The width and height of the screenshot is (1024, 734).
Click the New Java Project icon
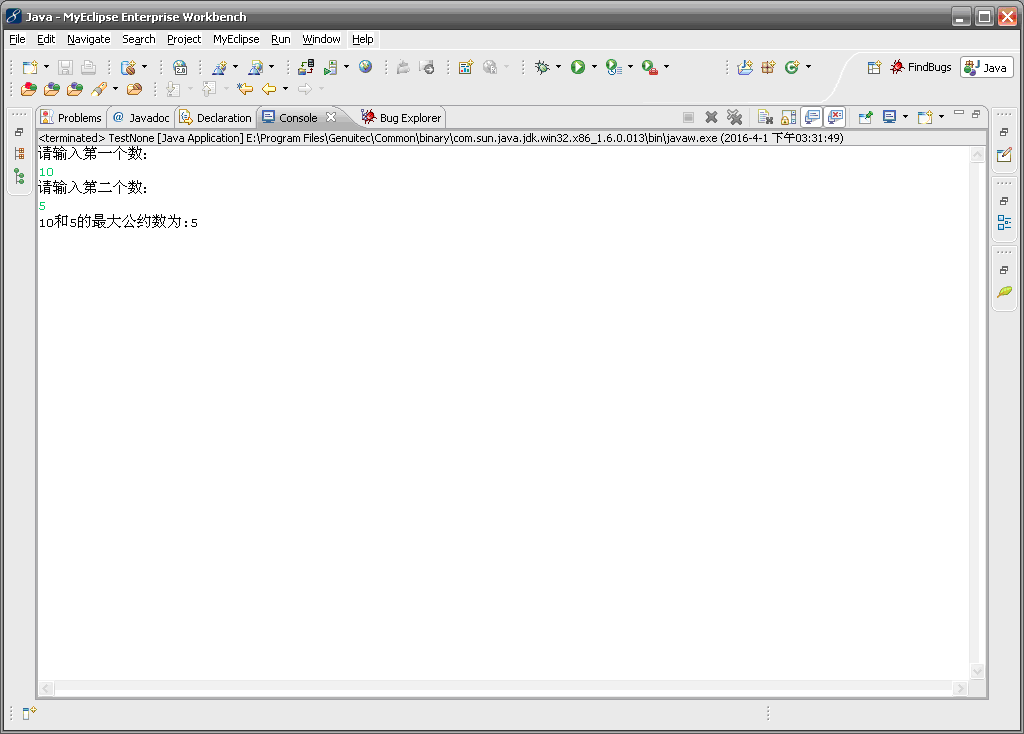[745, 67]
